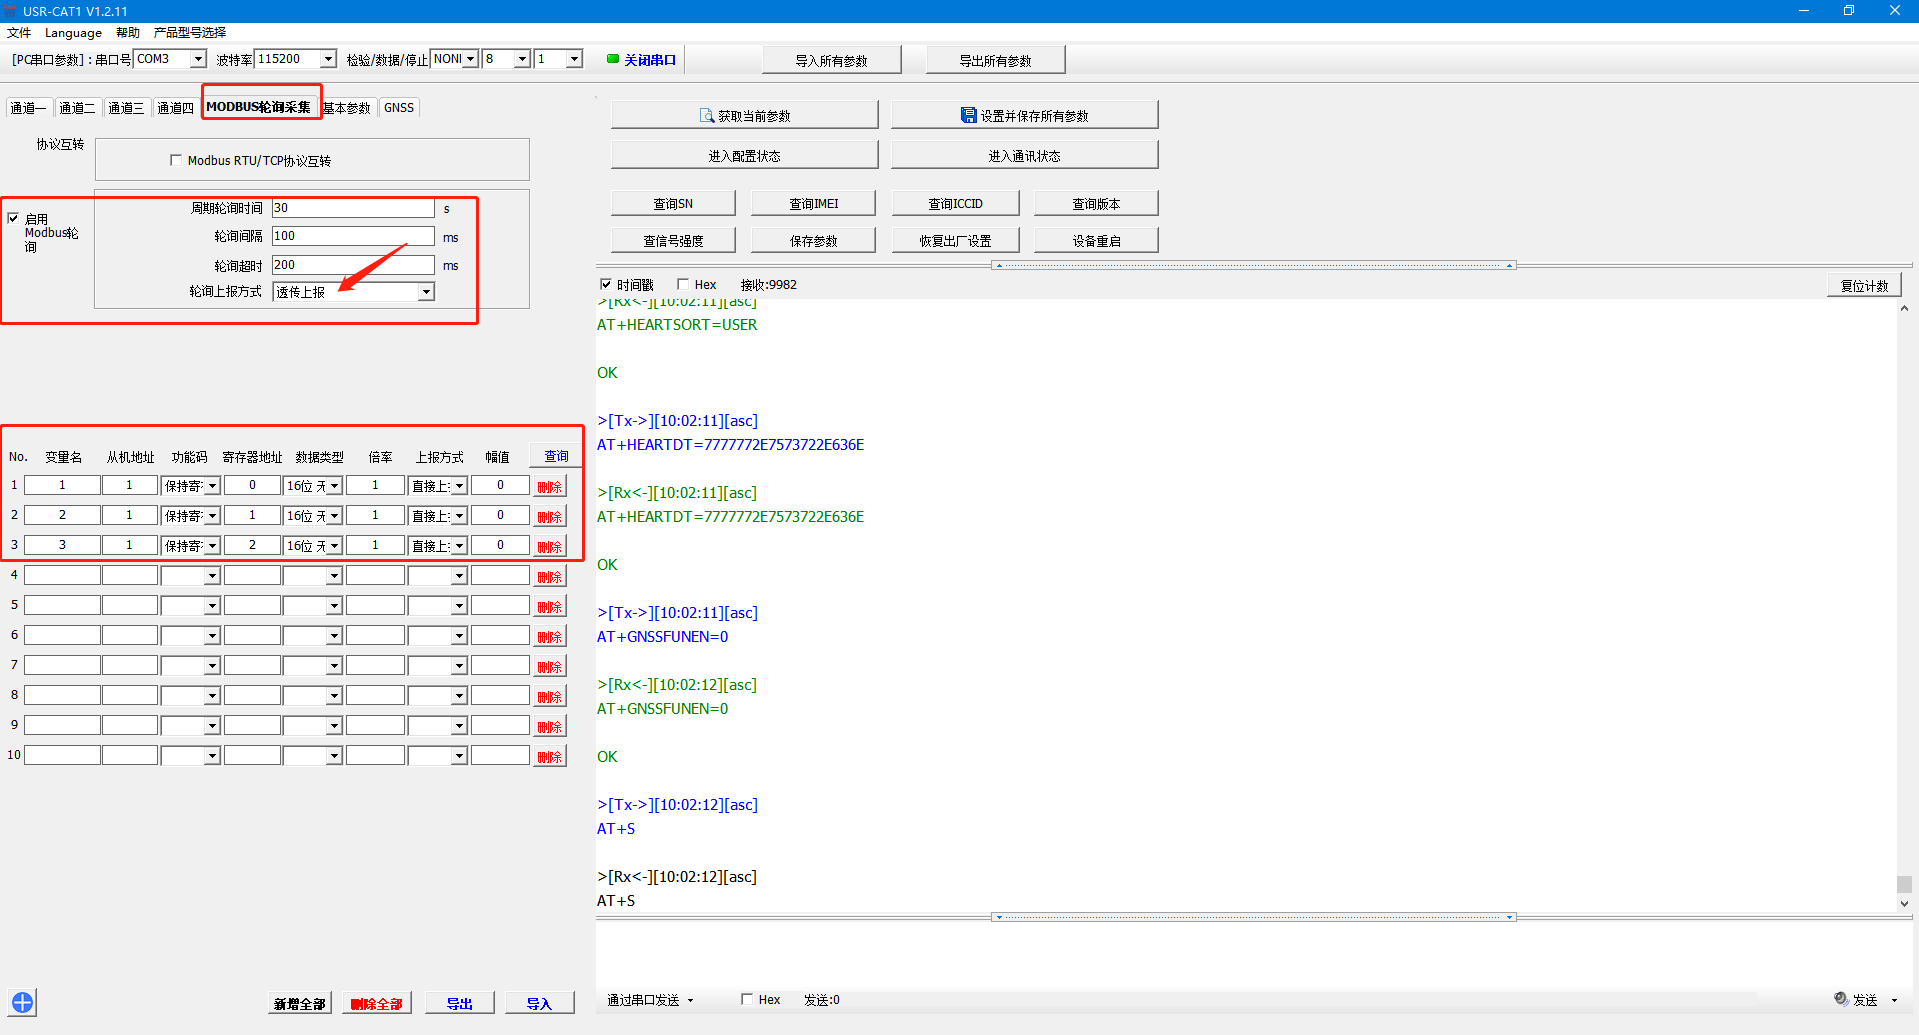Click the send icon next to 发送
The width and height of the screenshot is (1919, 1035).
[x=1841, y=999]
